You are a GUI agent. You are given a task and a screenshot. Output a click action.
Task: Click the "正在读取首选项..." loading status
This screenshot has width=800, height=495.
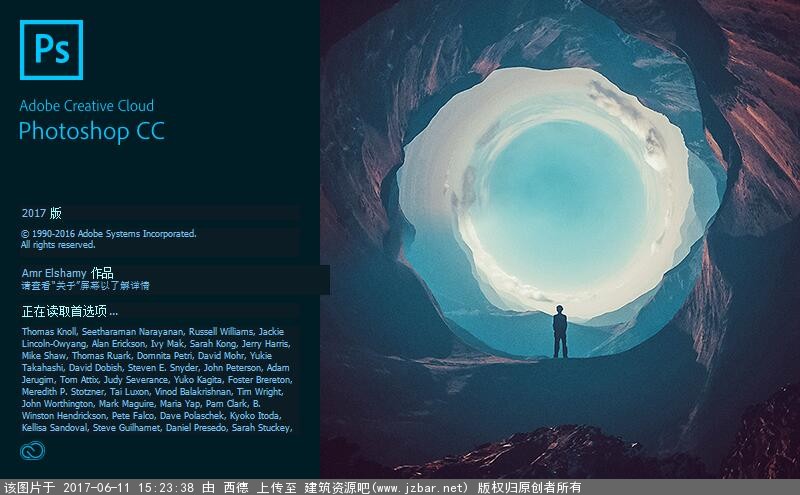(70, 311)
